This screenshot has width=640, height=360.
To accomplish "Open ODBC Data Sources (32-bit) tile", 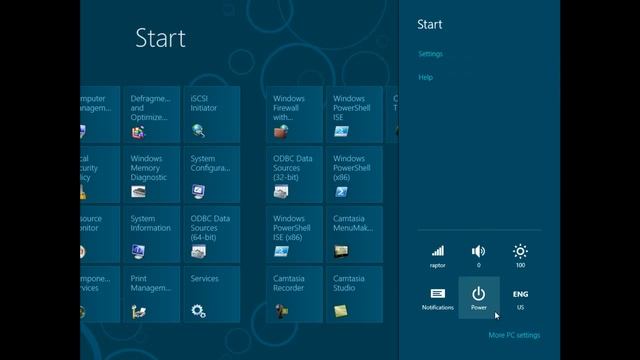I will click(x=294, y=174).
